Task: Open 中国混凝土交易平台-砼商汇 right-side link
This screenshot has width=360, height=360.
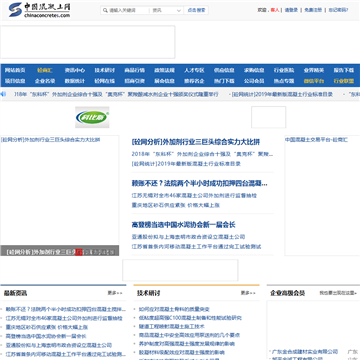Action: pos(316,140)
